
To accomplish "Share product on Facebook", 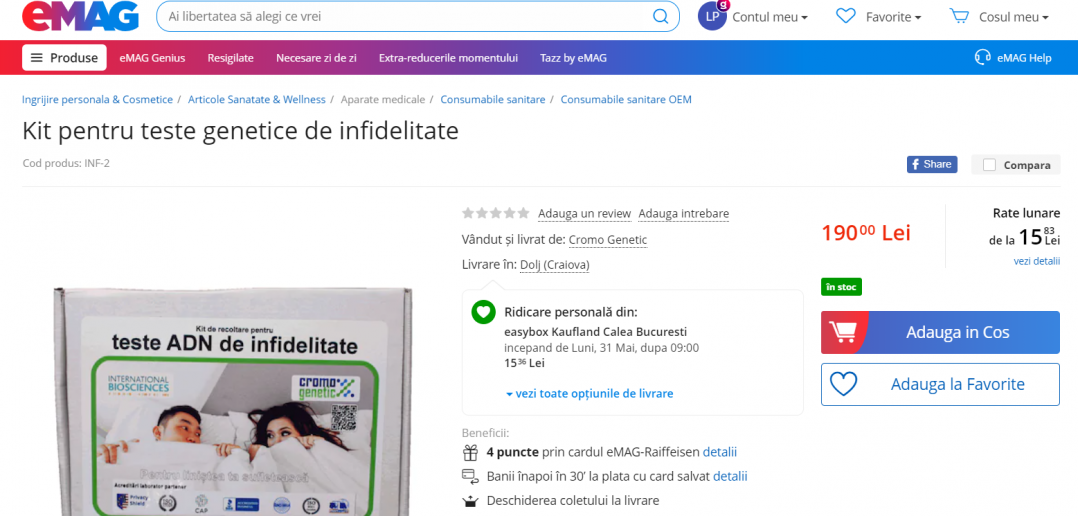I will click(931, 164).
